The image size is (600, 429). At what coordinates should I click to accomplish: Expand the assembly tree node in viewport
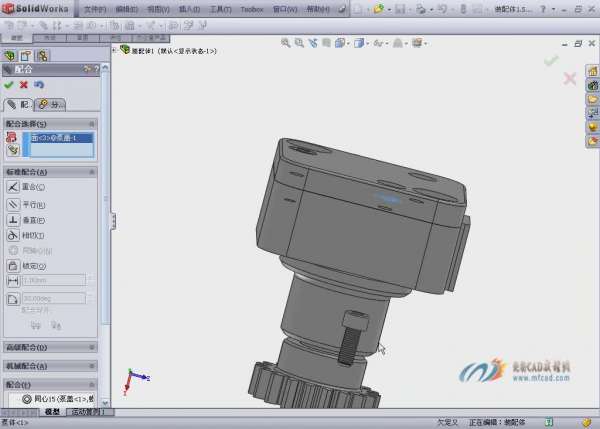tap(115, 49)
